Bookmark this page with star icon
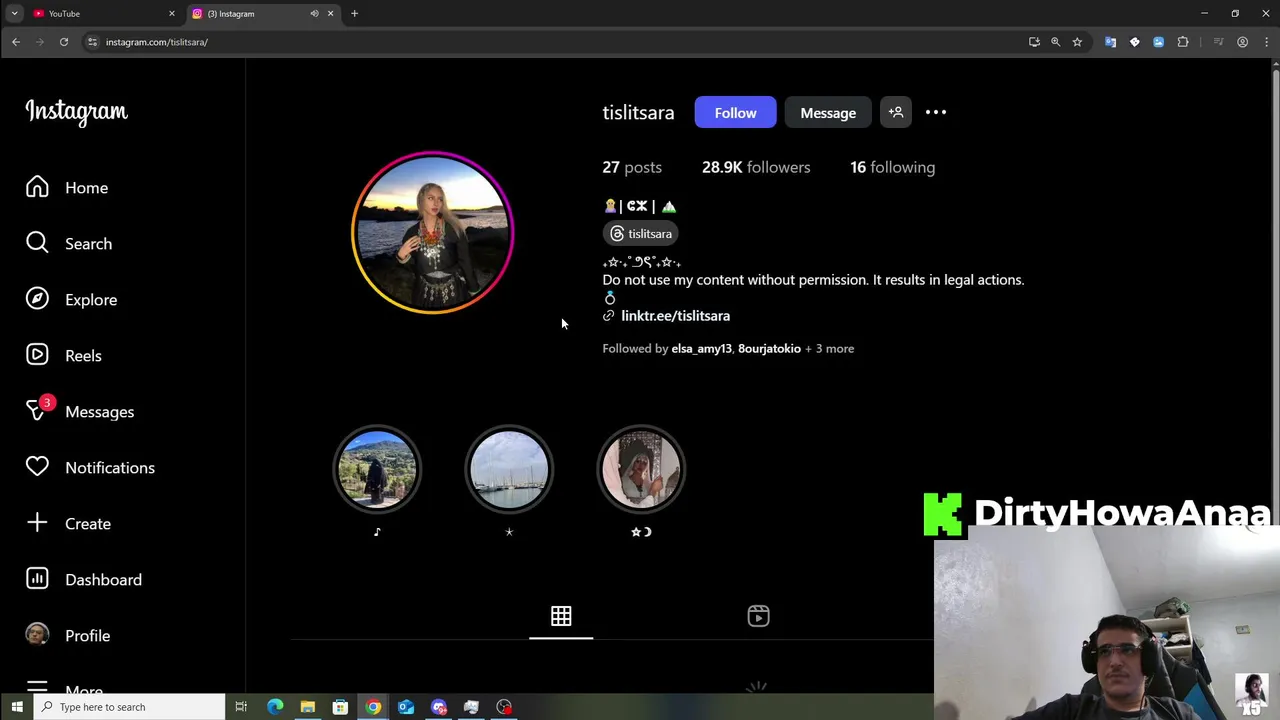 (x=1077, y=42)
